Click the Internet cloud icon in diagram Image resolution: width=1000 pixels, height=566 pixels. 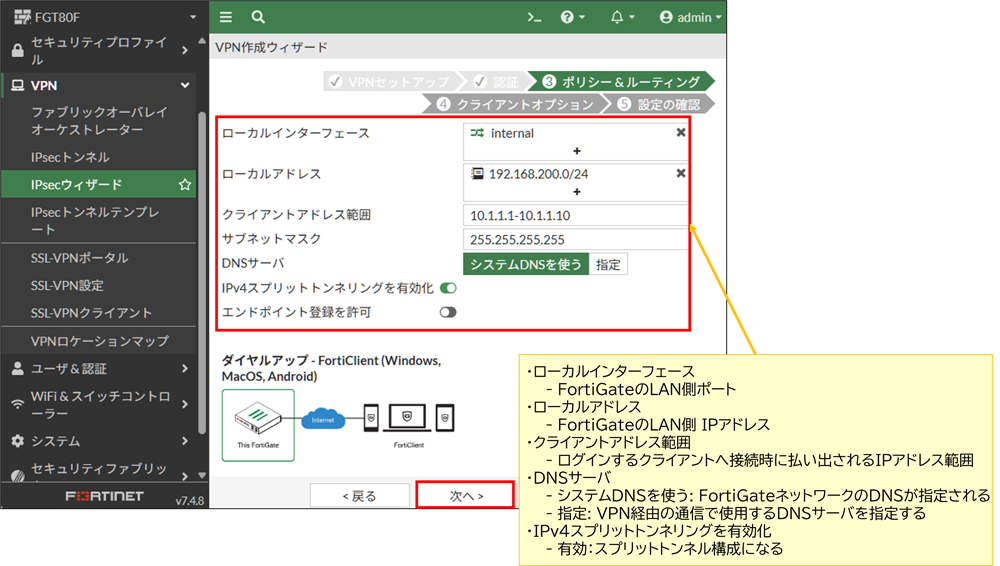[x=323, y=419]
